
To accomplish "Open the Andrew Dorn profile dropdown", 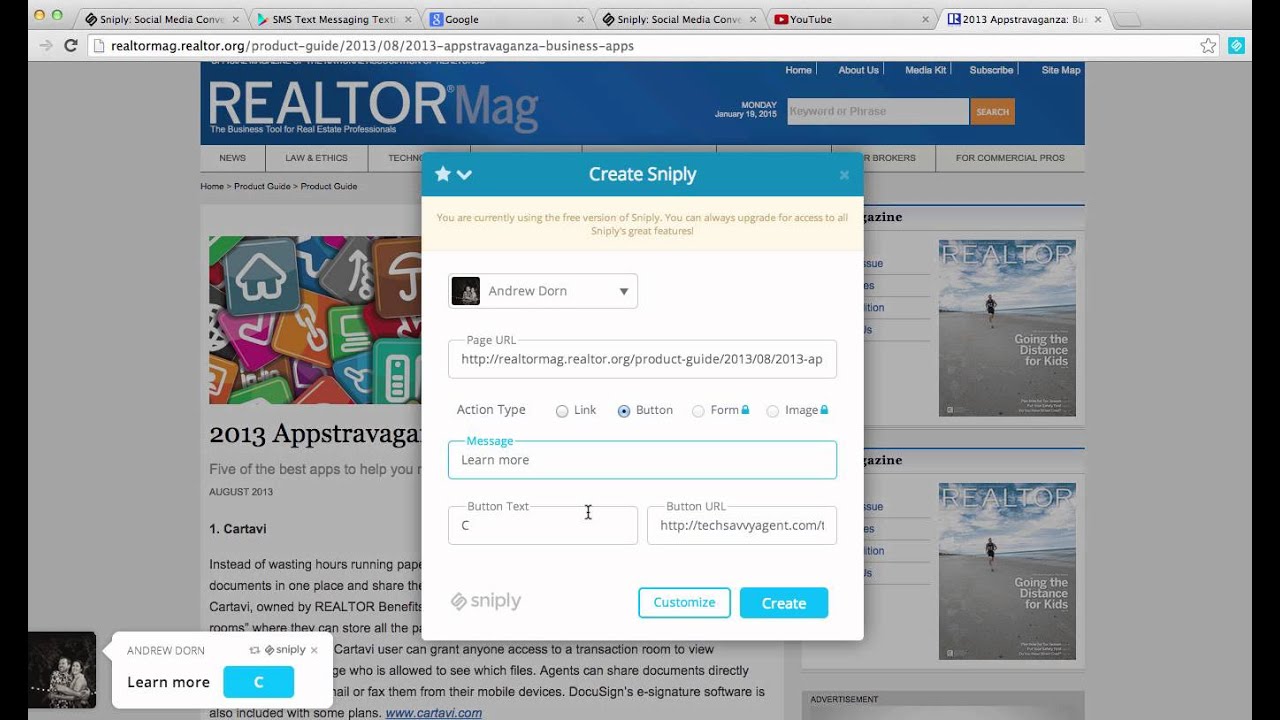I will pyautogui.click(x=543, y=291).
